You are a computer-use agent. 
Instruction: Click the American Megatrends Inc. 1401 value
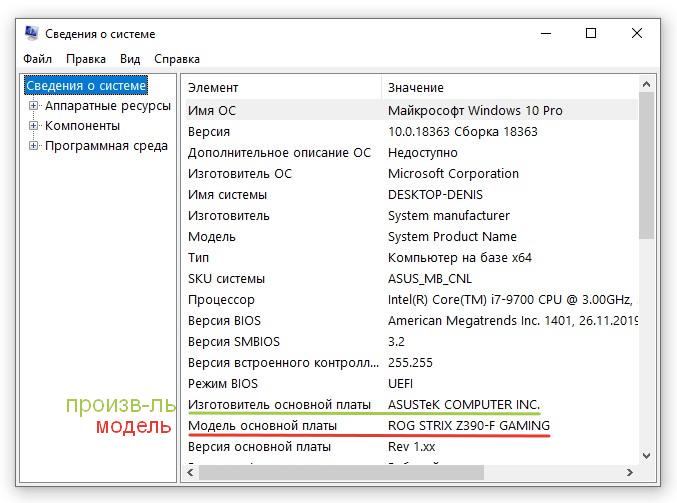pos(513,320)
